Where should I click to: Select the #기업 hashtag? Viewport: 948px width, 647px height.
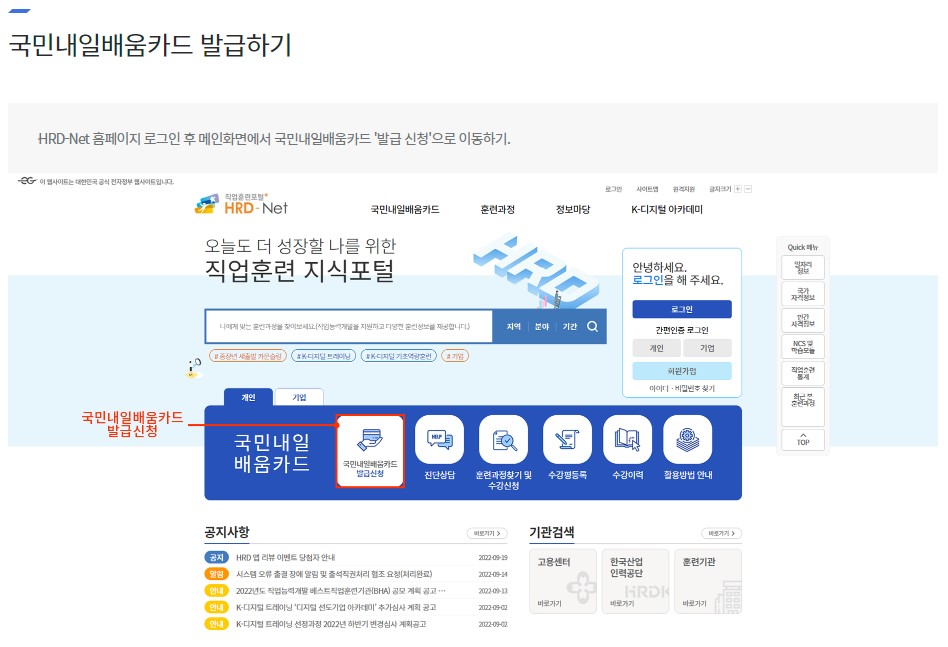455,356
